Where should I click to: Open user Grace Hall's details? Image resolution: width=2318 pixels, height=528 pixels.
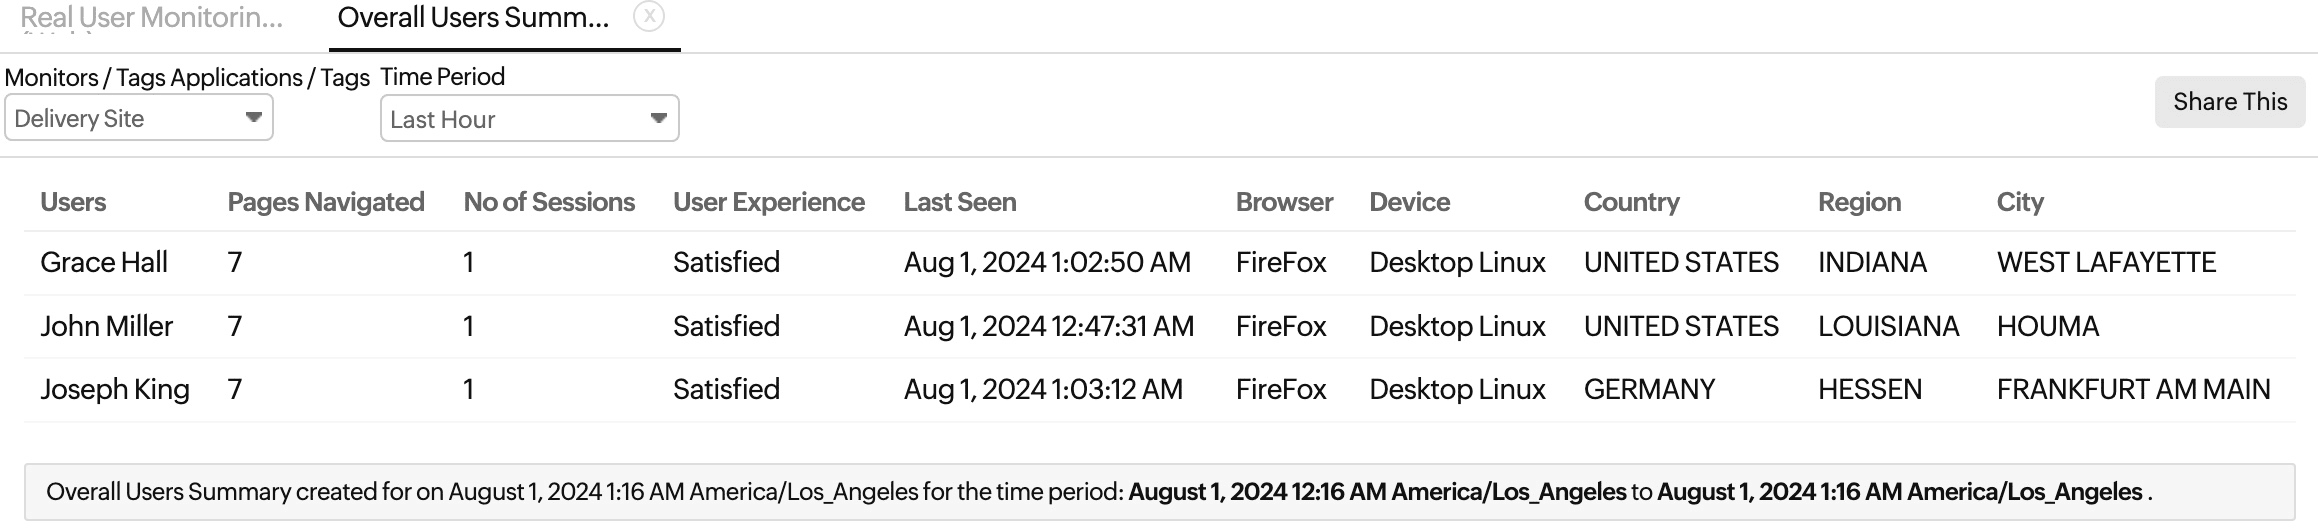(104, 262)
